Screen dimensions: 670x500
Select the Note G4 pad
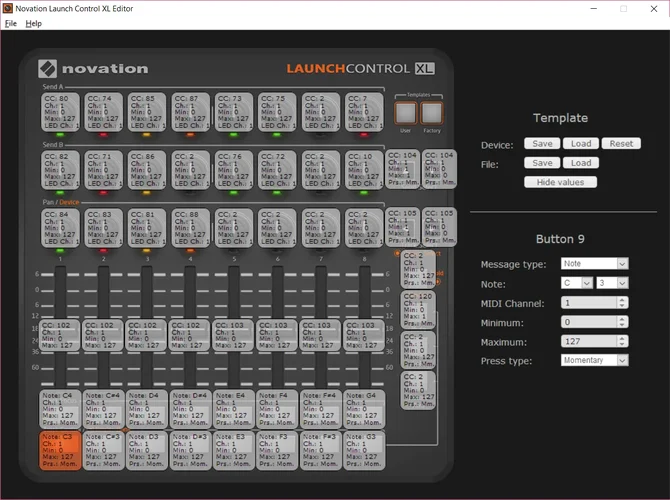click(364, 409)
